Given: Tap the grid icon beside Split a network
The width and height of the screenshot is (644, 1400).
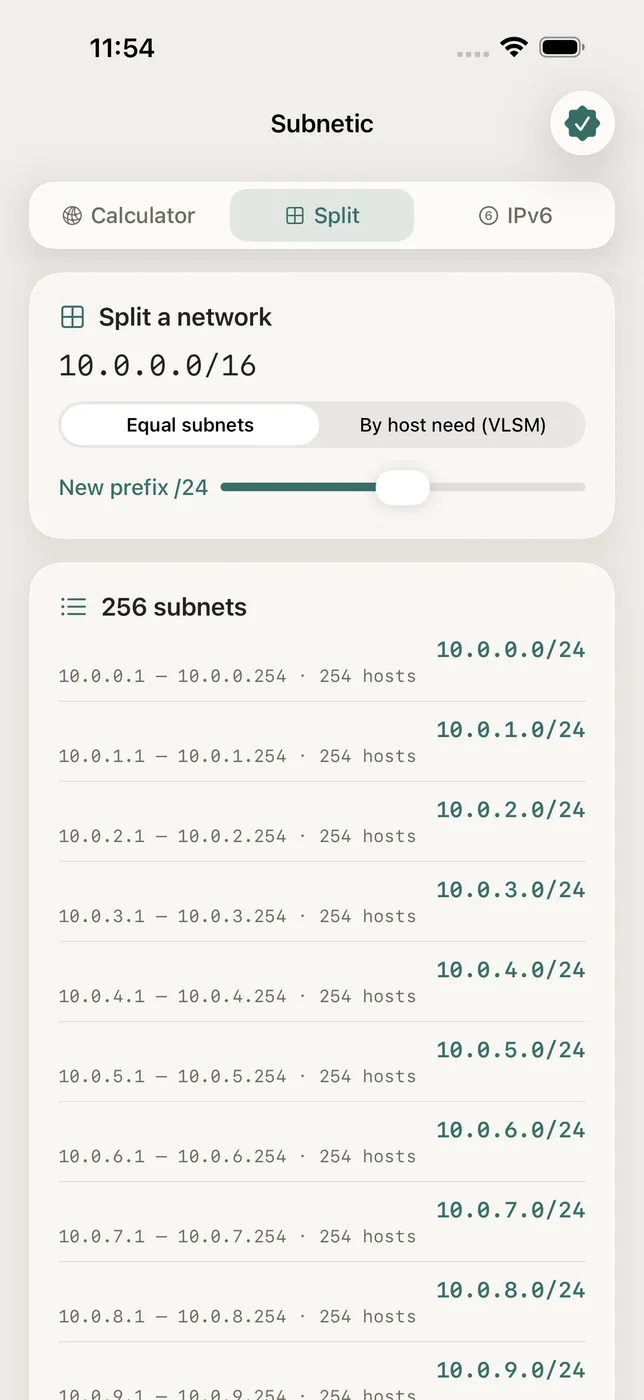Looking at the screenshot, I should pyautogui.click(x=72, y=317).
